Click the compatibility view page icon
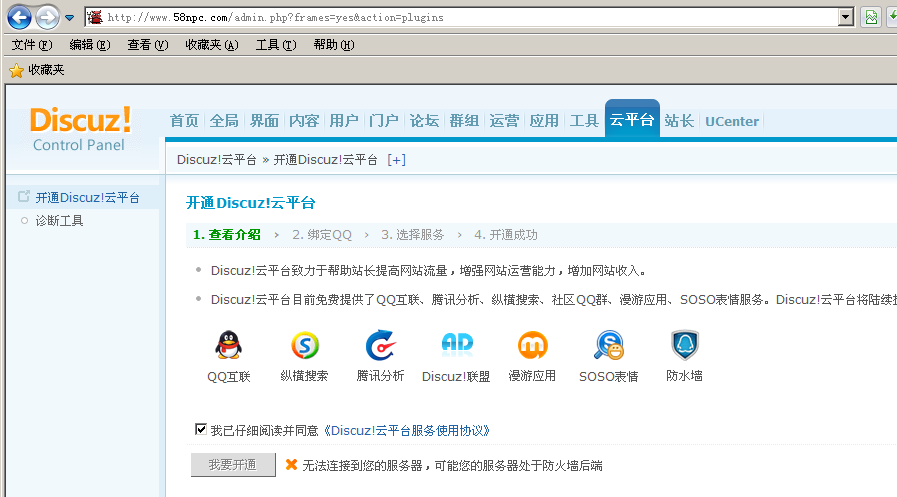The height and width of the screenshot is (497, 897). [871, 17]
